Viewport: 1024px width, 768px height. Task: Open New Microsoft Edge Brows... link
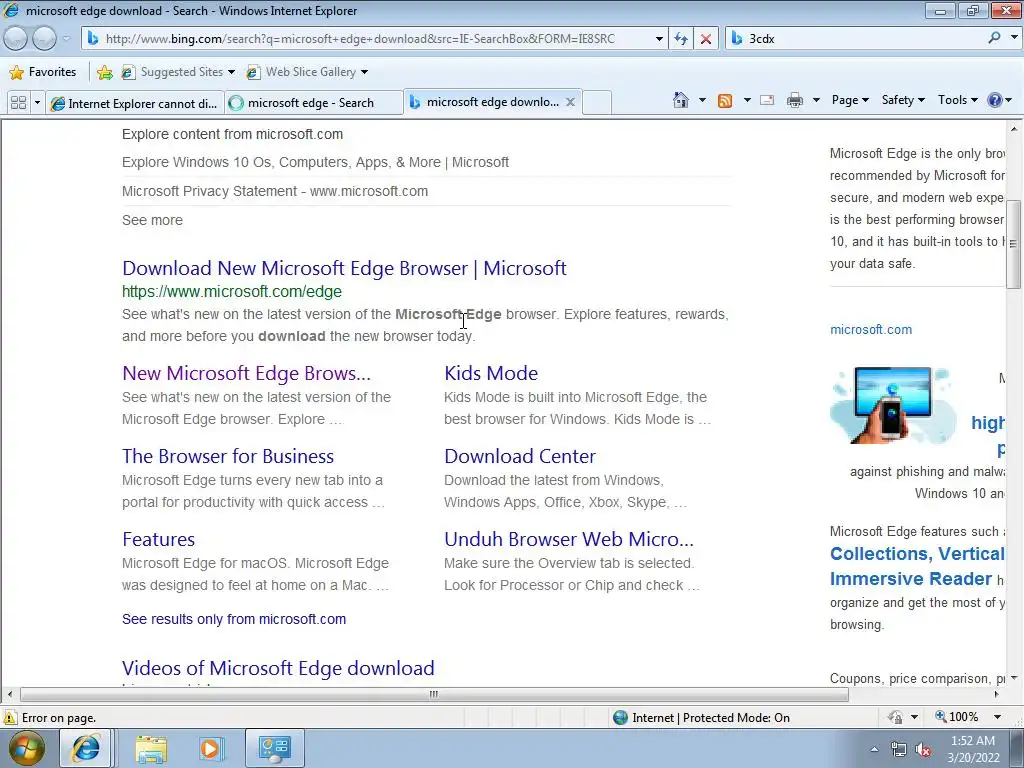(246, 373)
